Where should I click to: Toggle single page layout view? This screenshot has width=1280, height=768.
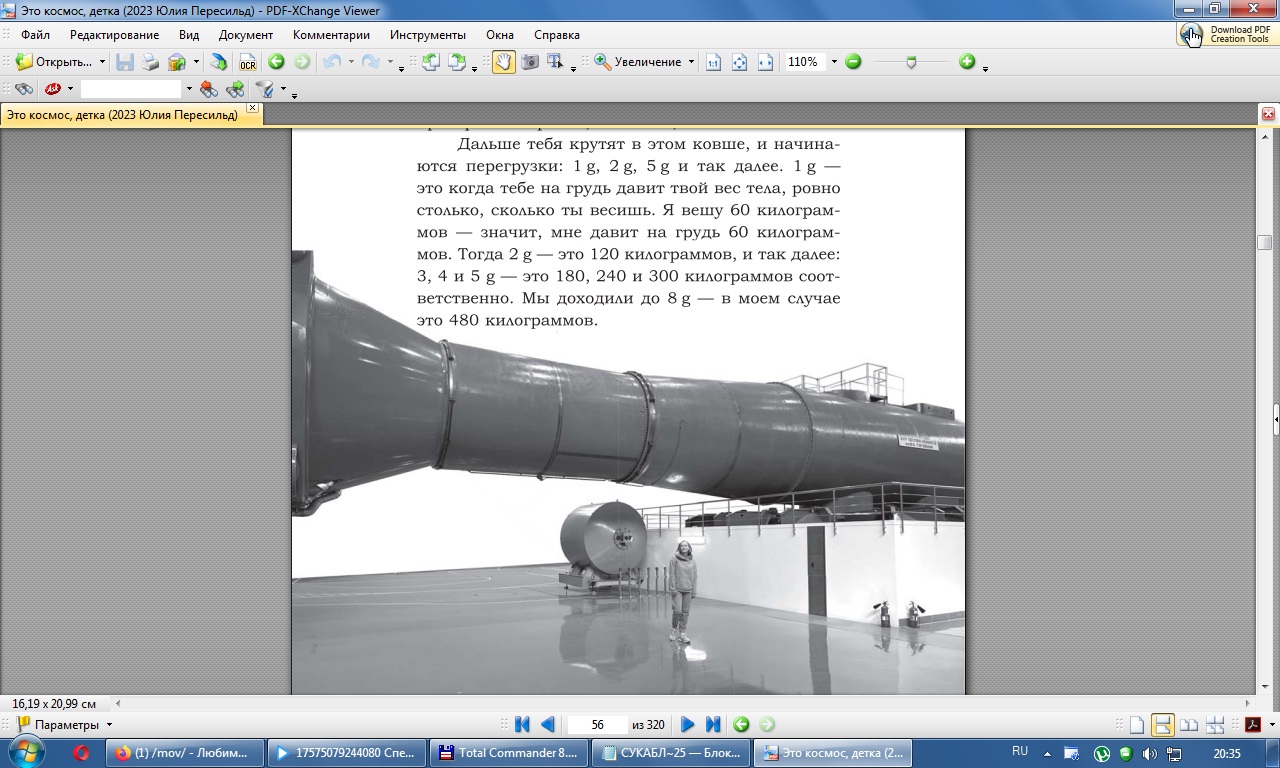tap(1137, 725)
